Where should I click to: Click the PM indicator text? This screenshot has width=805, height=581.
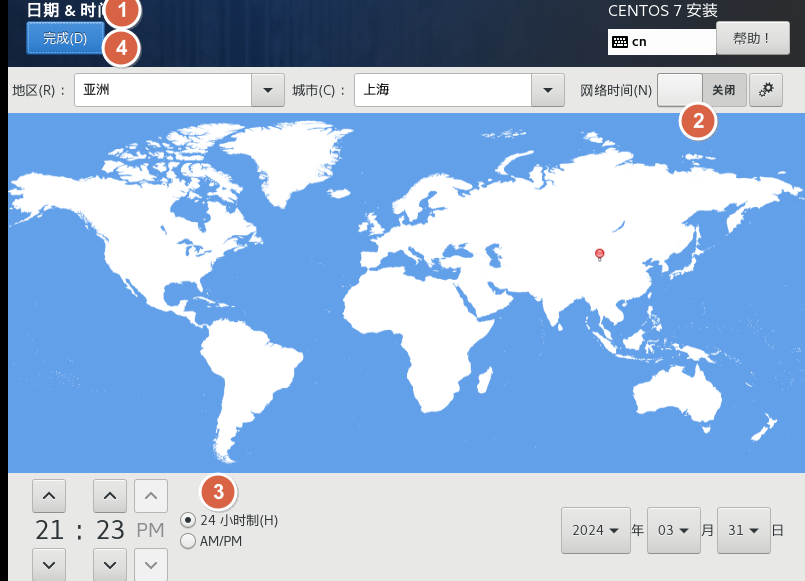[x=150, y=530]
